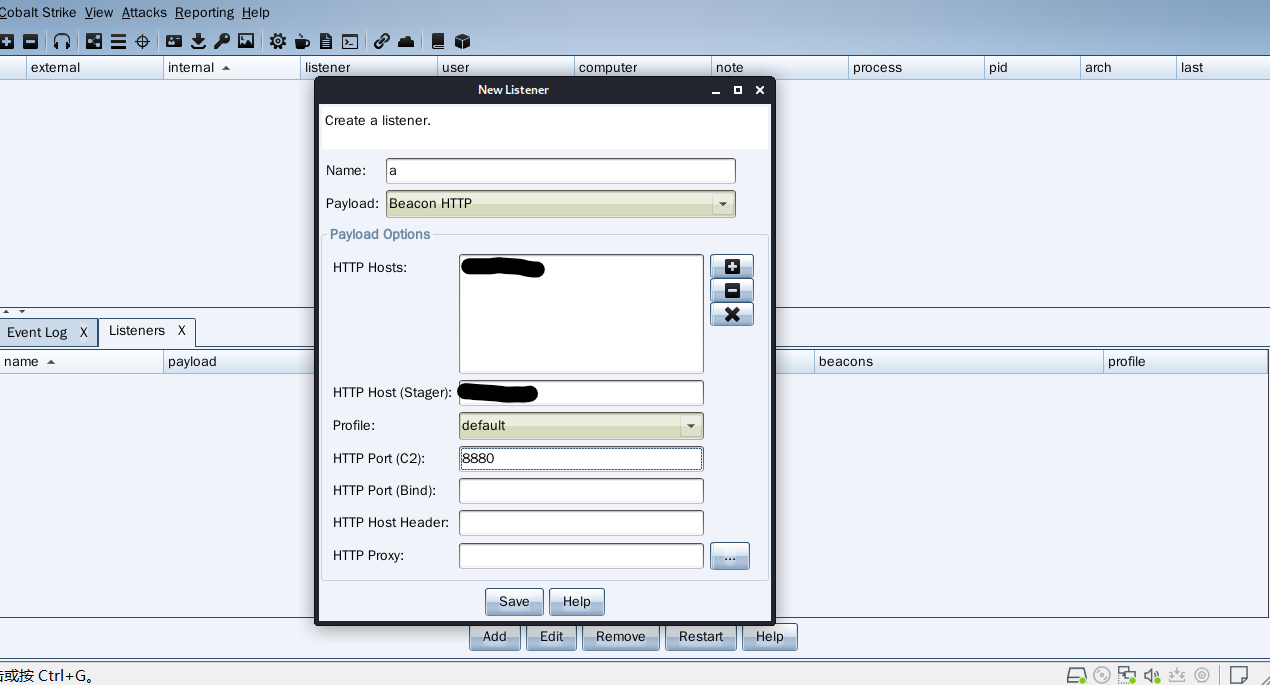The image size is (1270, 685).
Task: Click the connect to team server plus icon
Action: [7, 42]
